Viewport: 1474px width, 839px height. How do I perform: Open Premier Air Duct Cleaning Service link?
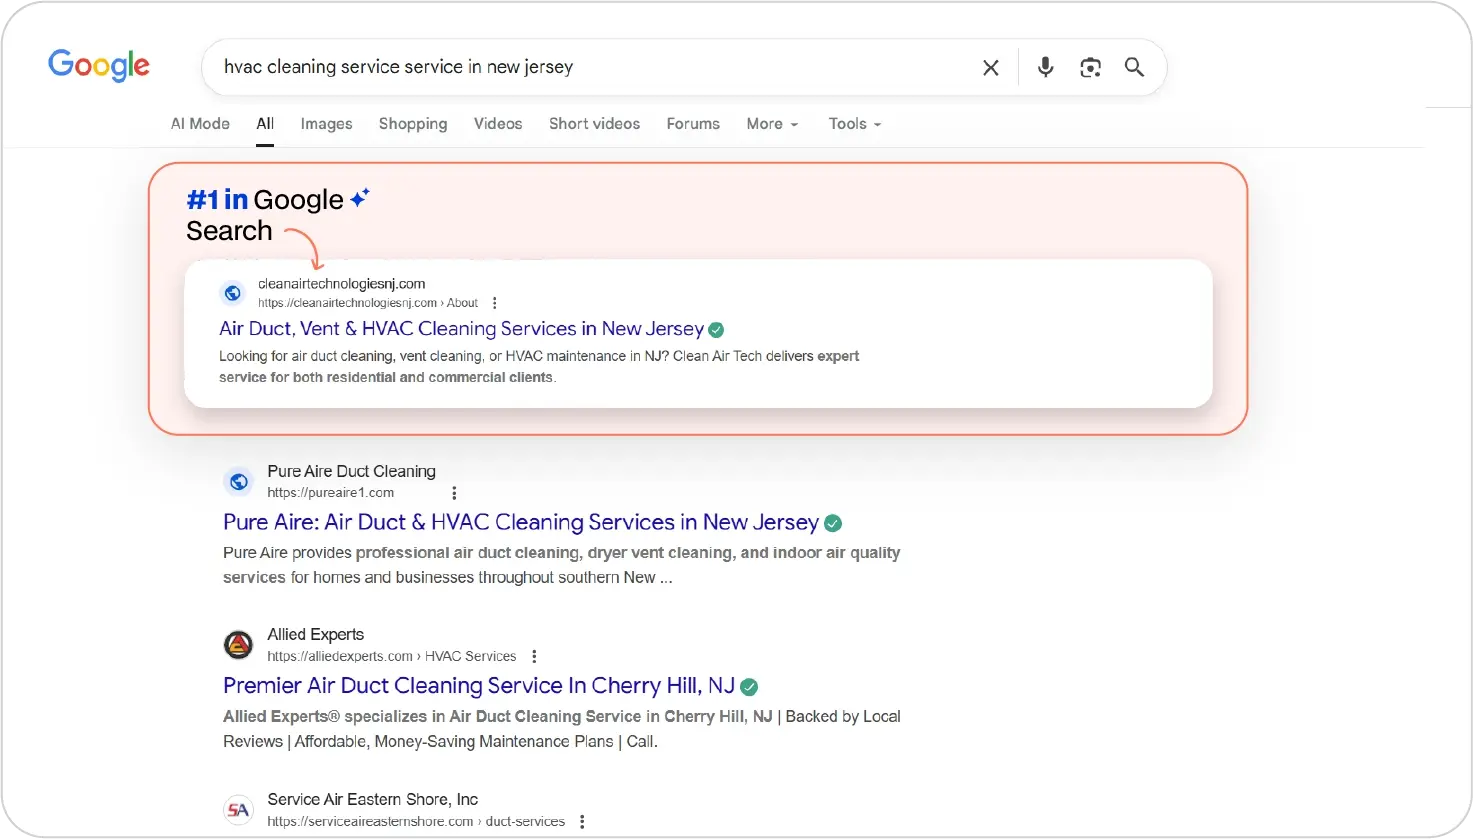click(x=478, y=686)
